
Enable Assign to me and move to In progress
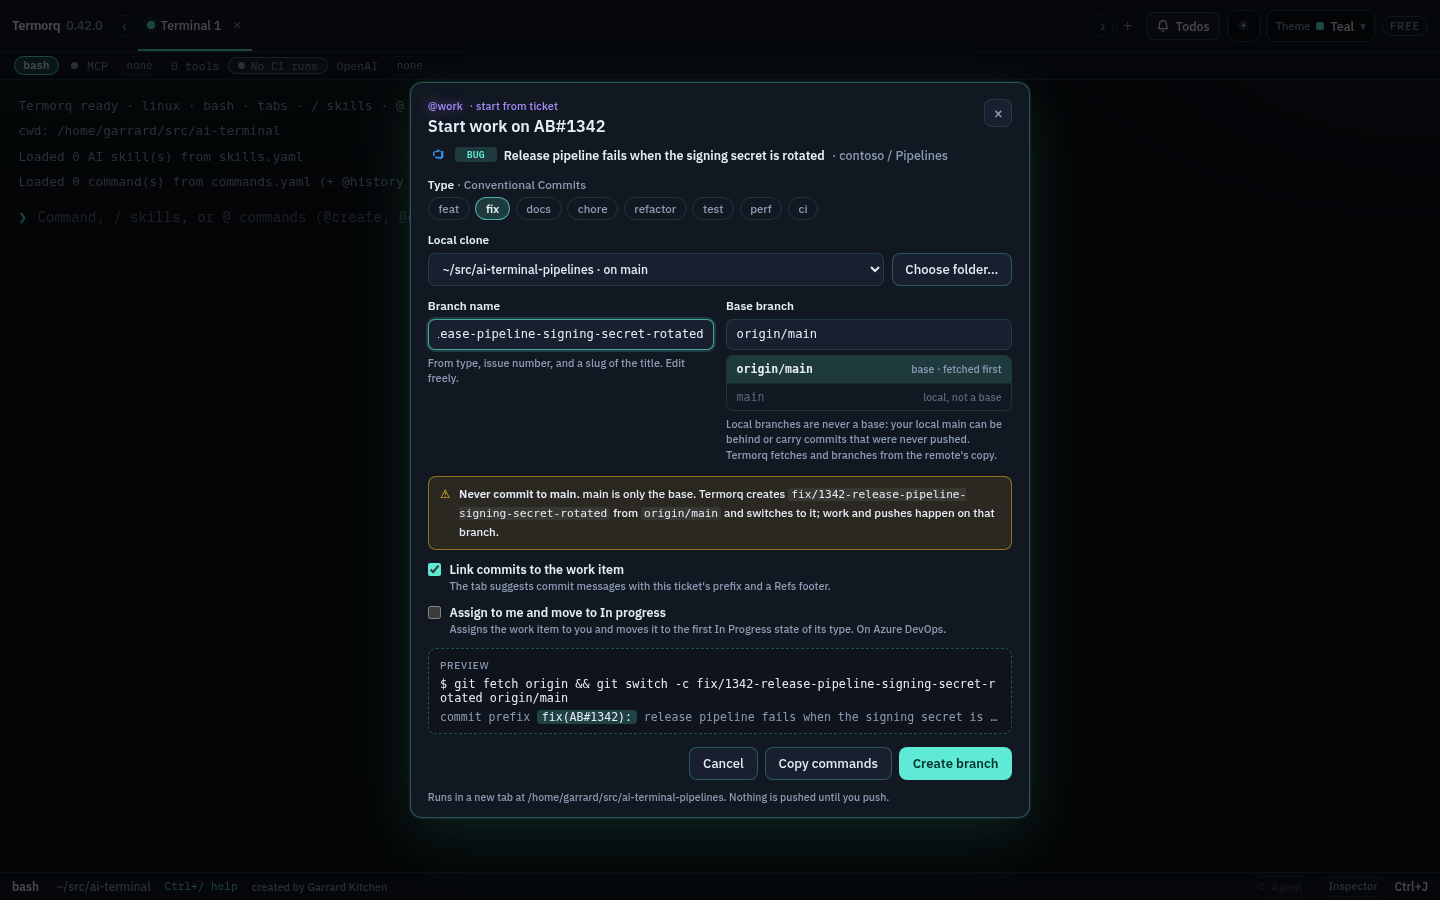tap(435, 613)
